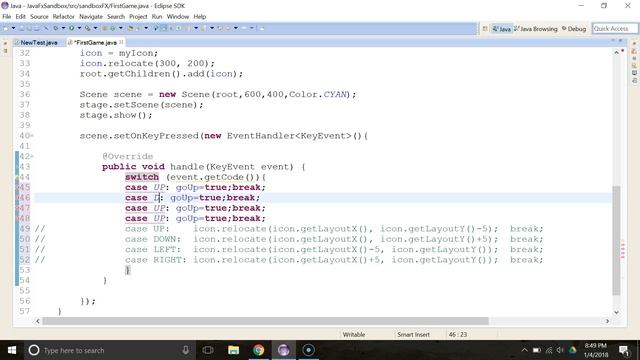The height and width of the screenshot is (360, 640).
Task: Switch to the NewTest.java editor tab
Action: [36, 42]
